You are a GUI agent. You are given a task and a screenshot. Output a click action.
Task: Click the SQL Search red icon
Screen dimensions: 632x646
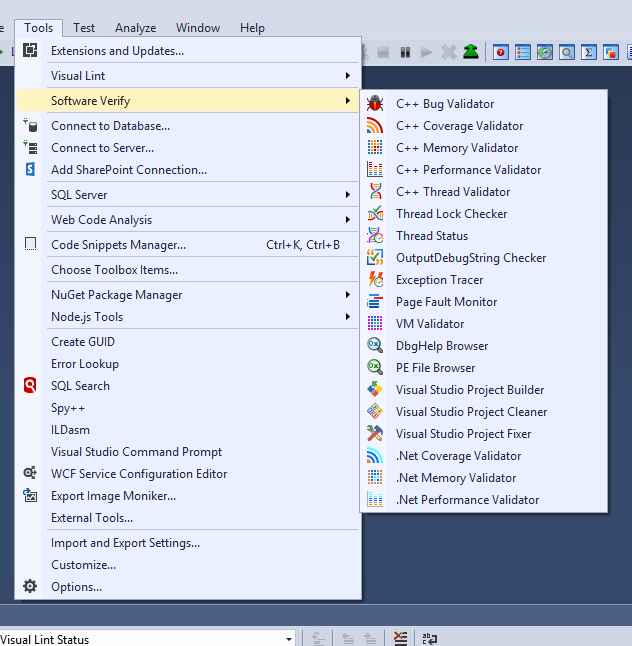[30, 385]
